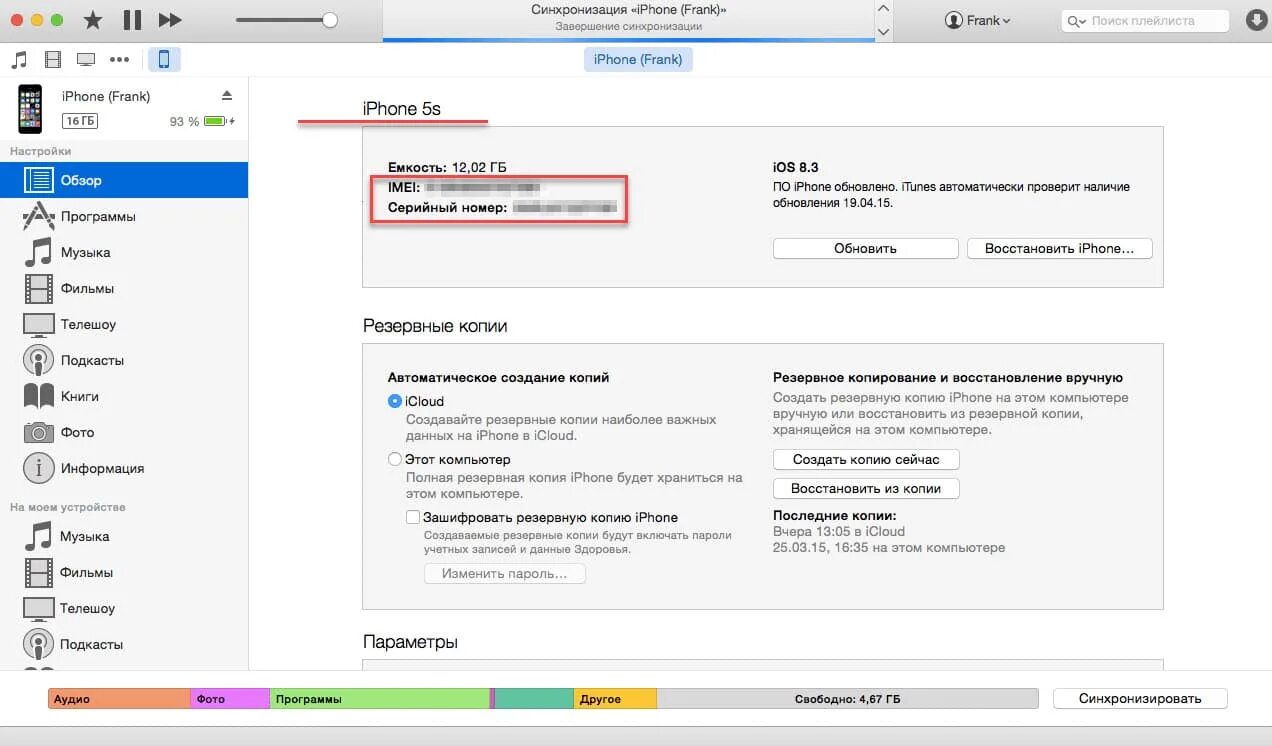This screenshot has width=1272, height=746.
Task: Click the Программы apps icon in sidebar
Action: coord(38,216)
